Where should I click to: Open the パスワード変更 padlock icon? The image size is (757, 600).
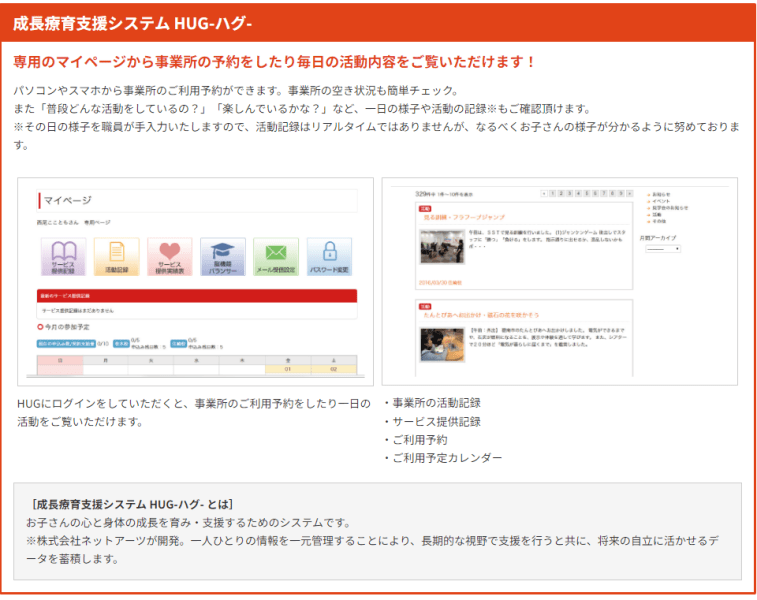(x=329, y=257)
